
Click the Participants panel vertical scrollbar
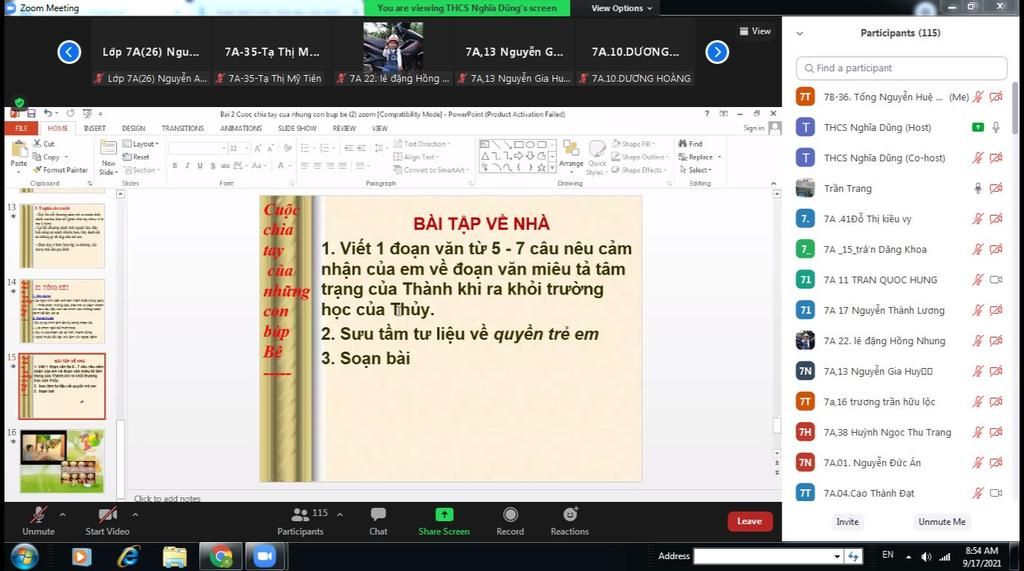click(1015, 108)
